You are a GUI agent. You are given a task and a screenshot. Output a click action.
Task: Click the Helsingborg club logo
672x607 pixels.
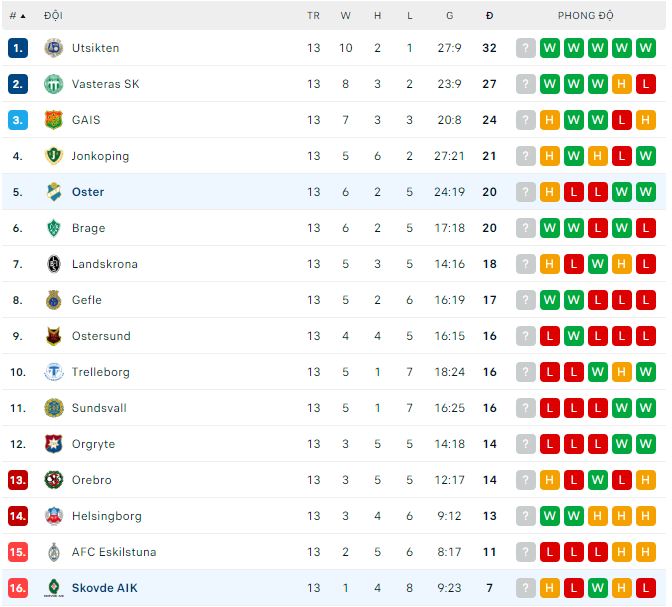pyautogui.click(x=53, y=516)
